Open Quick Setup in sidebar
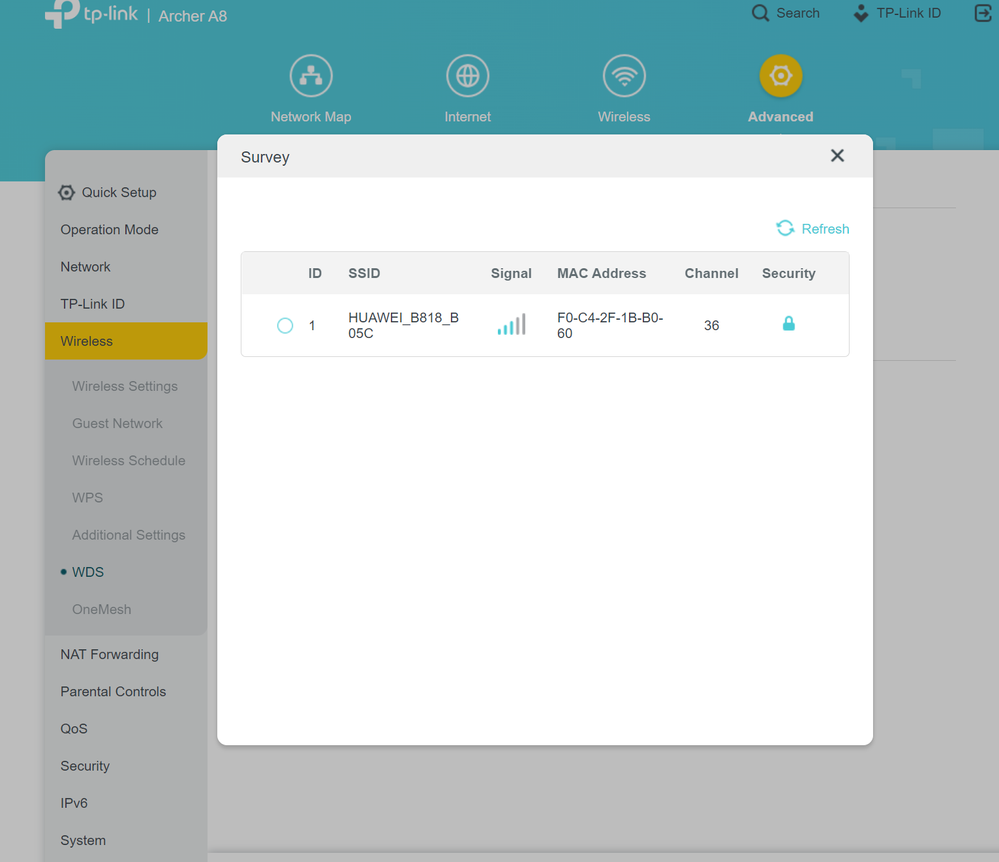 pyautogui.click(x=118, y=192)
